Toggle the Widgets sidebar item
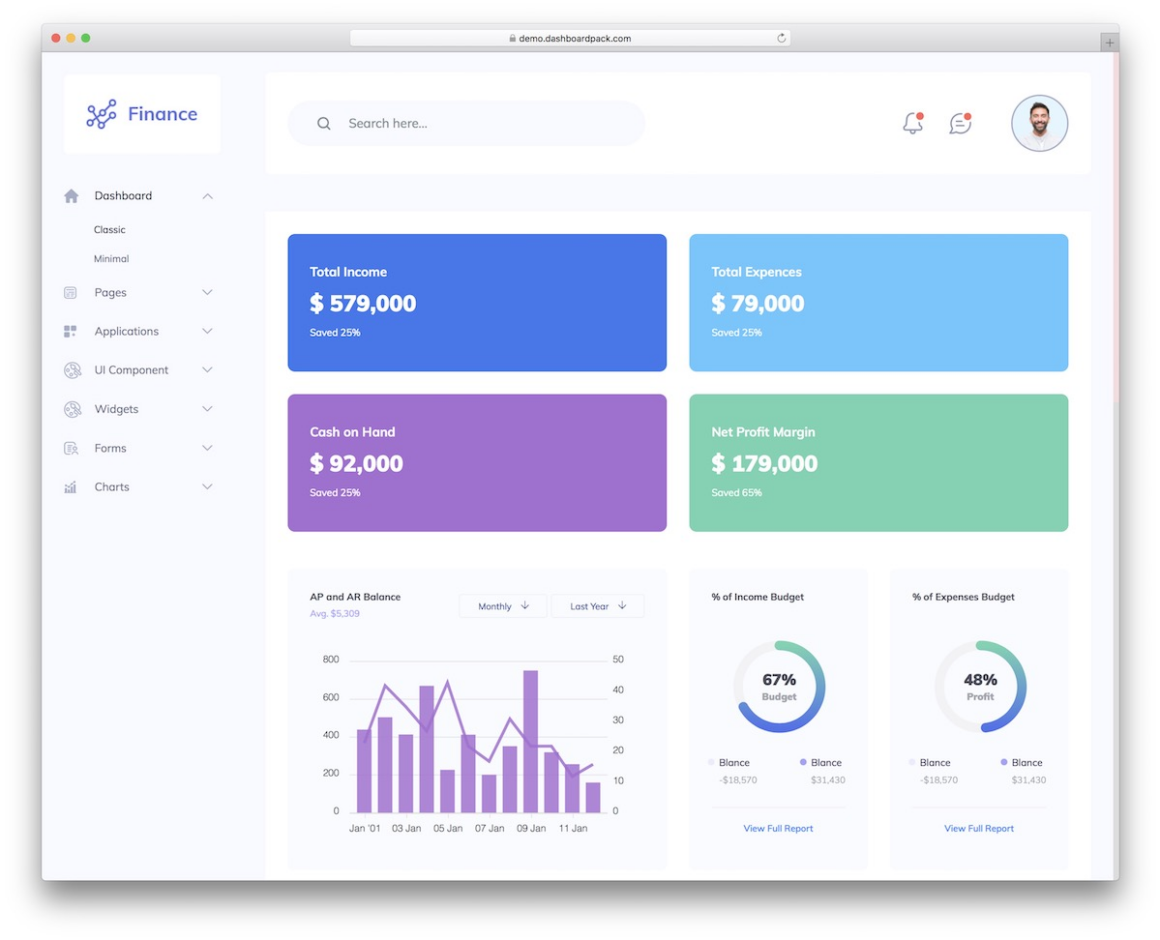Screen dimensions: 1160x940 pos(117,409)
